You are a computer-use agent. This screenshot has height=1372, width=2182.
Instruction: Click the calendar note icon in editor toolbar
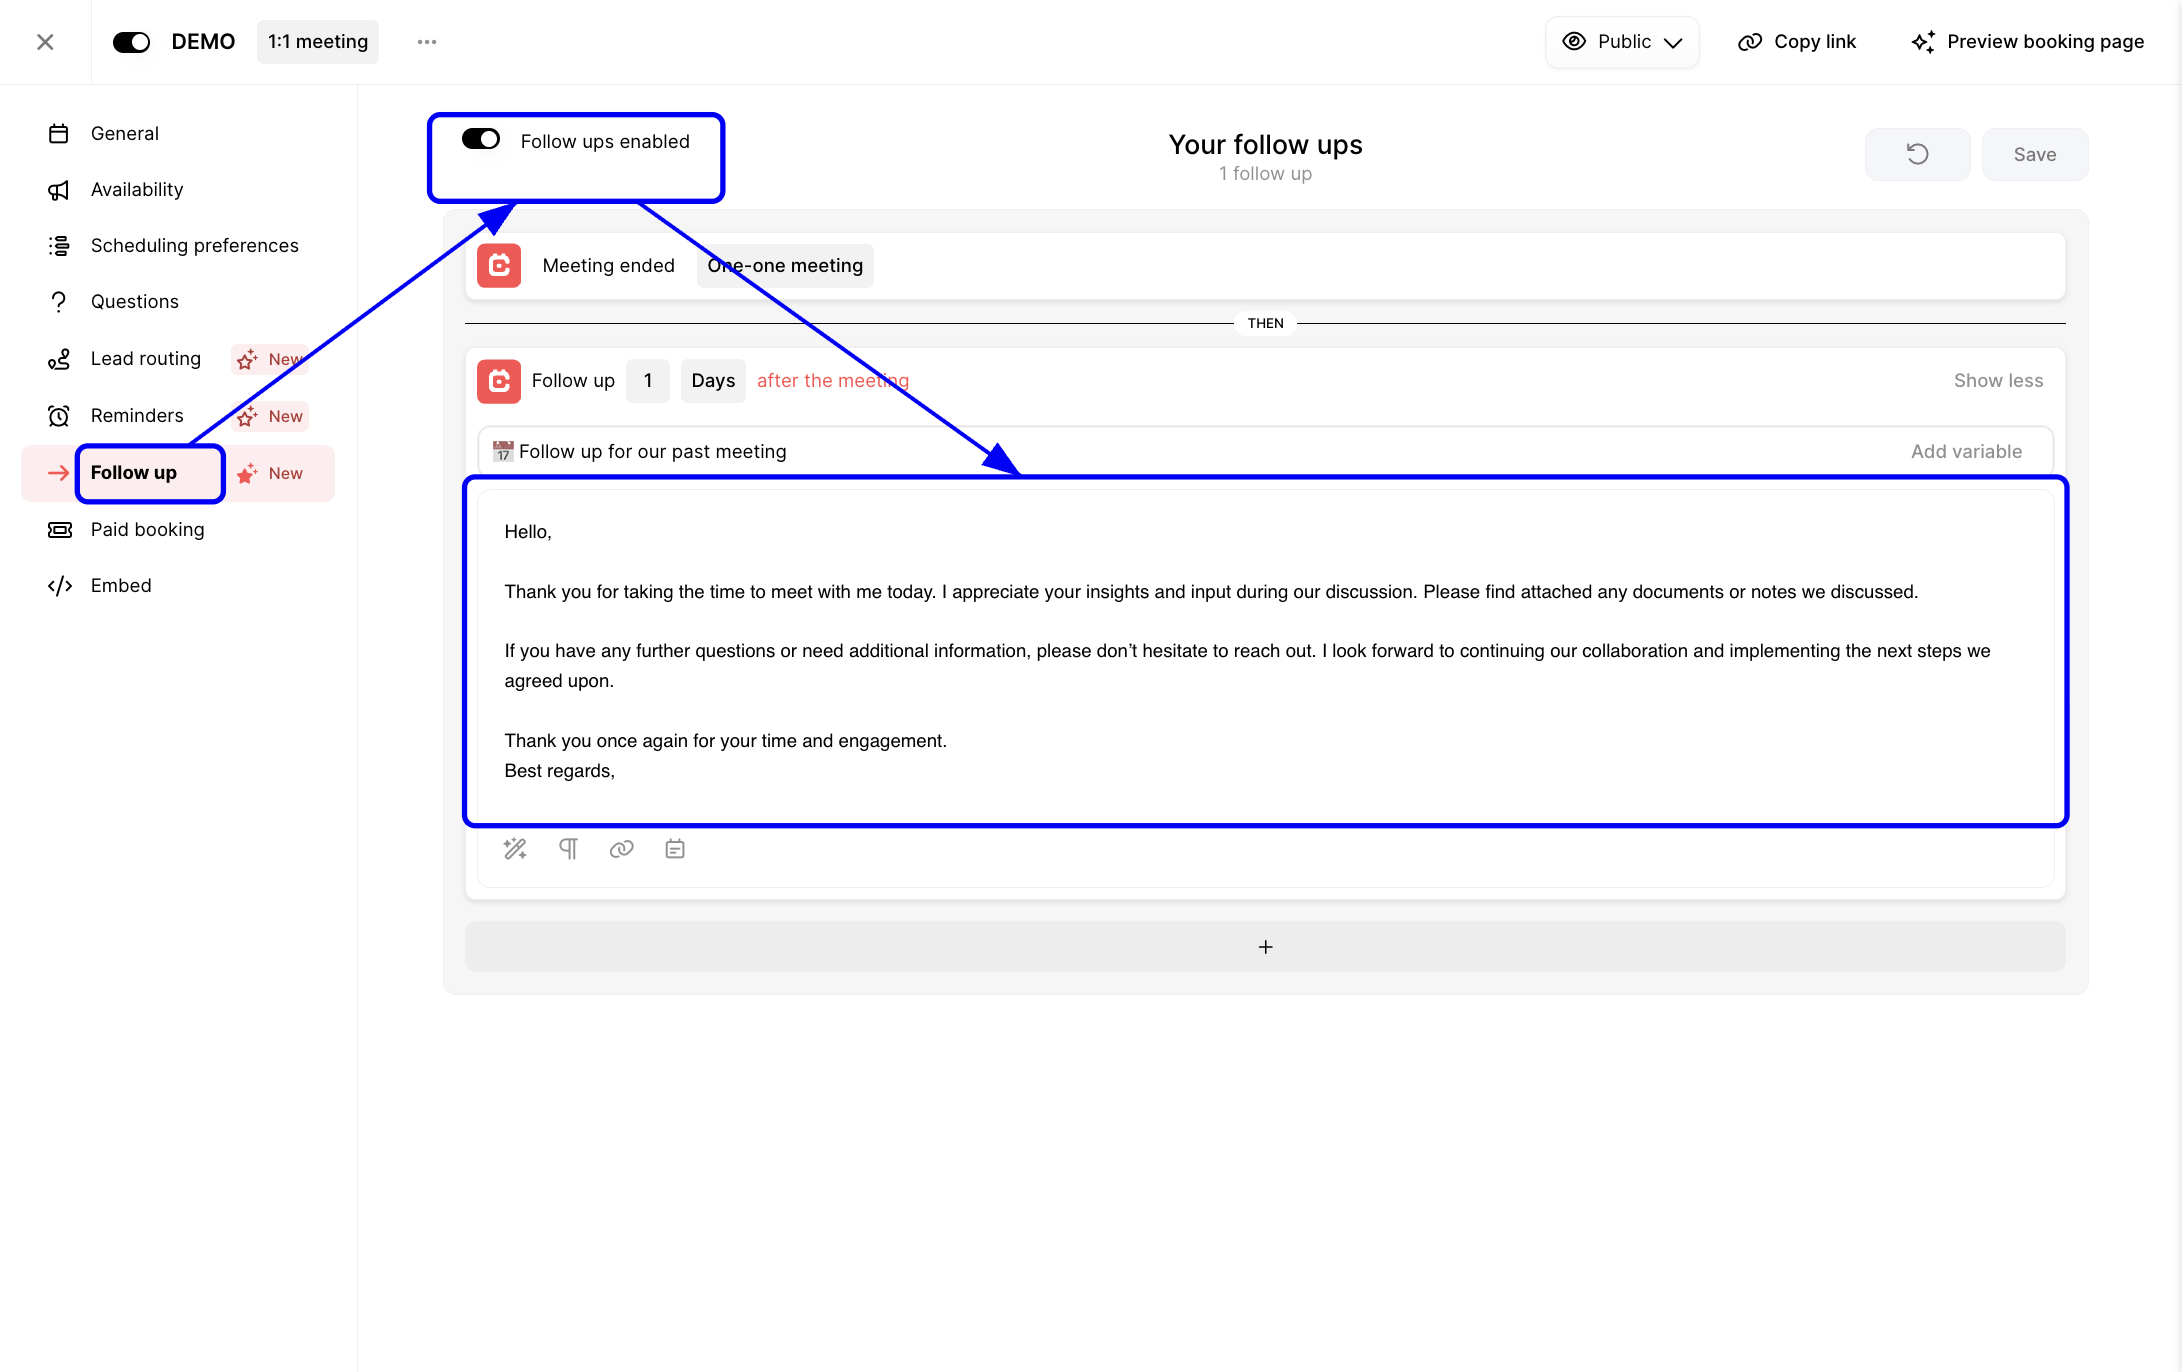pos(675,848)
